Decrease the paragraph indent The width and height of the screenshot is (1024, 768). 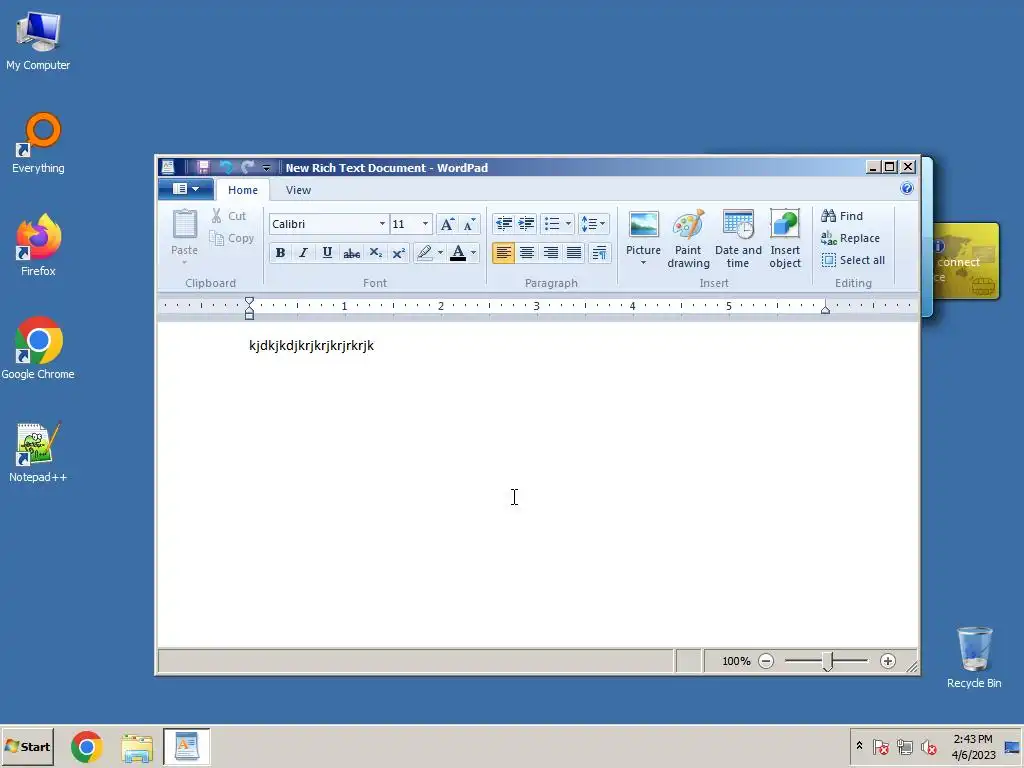(x=504, y=224)
